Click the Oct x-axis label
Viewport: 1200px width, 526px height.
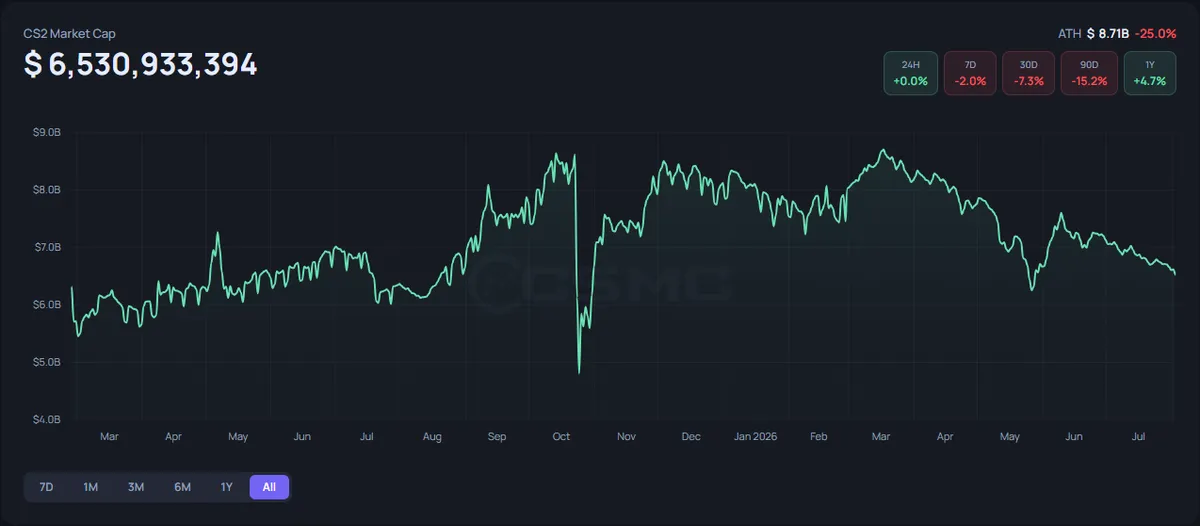(561, 437)
